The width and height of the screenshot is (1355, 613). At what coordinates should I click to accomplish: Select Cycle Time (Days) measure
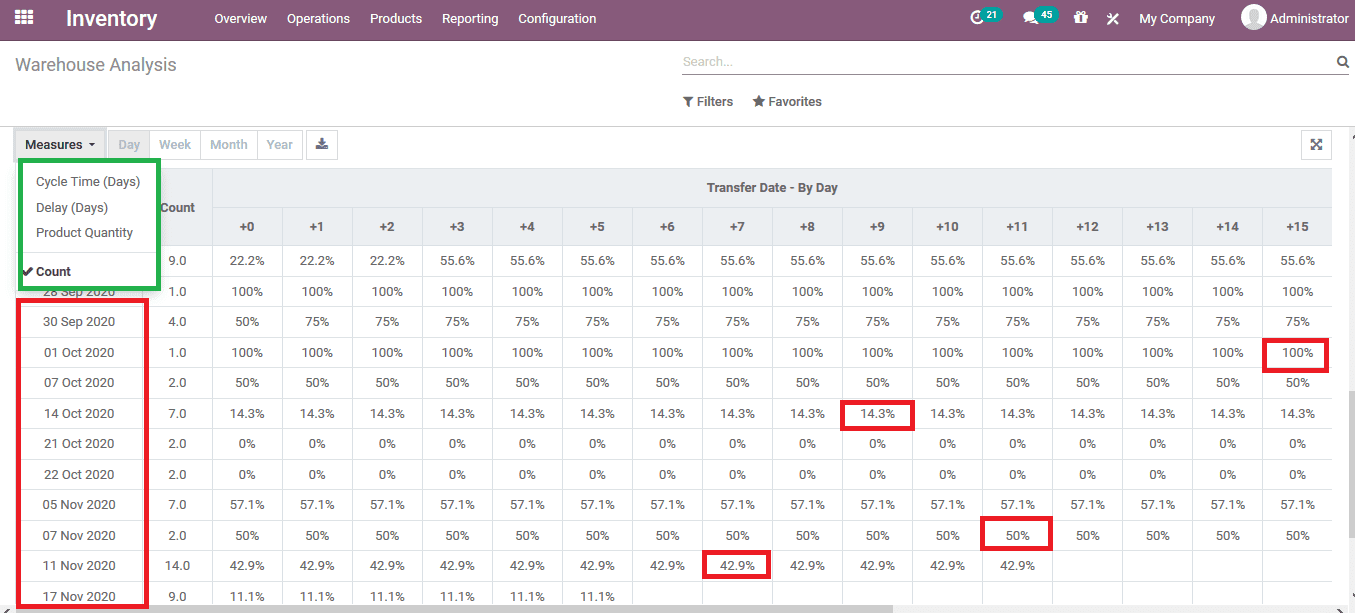tap(88, 182)
